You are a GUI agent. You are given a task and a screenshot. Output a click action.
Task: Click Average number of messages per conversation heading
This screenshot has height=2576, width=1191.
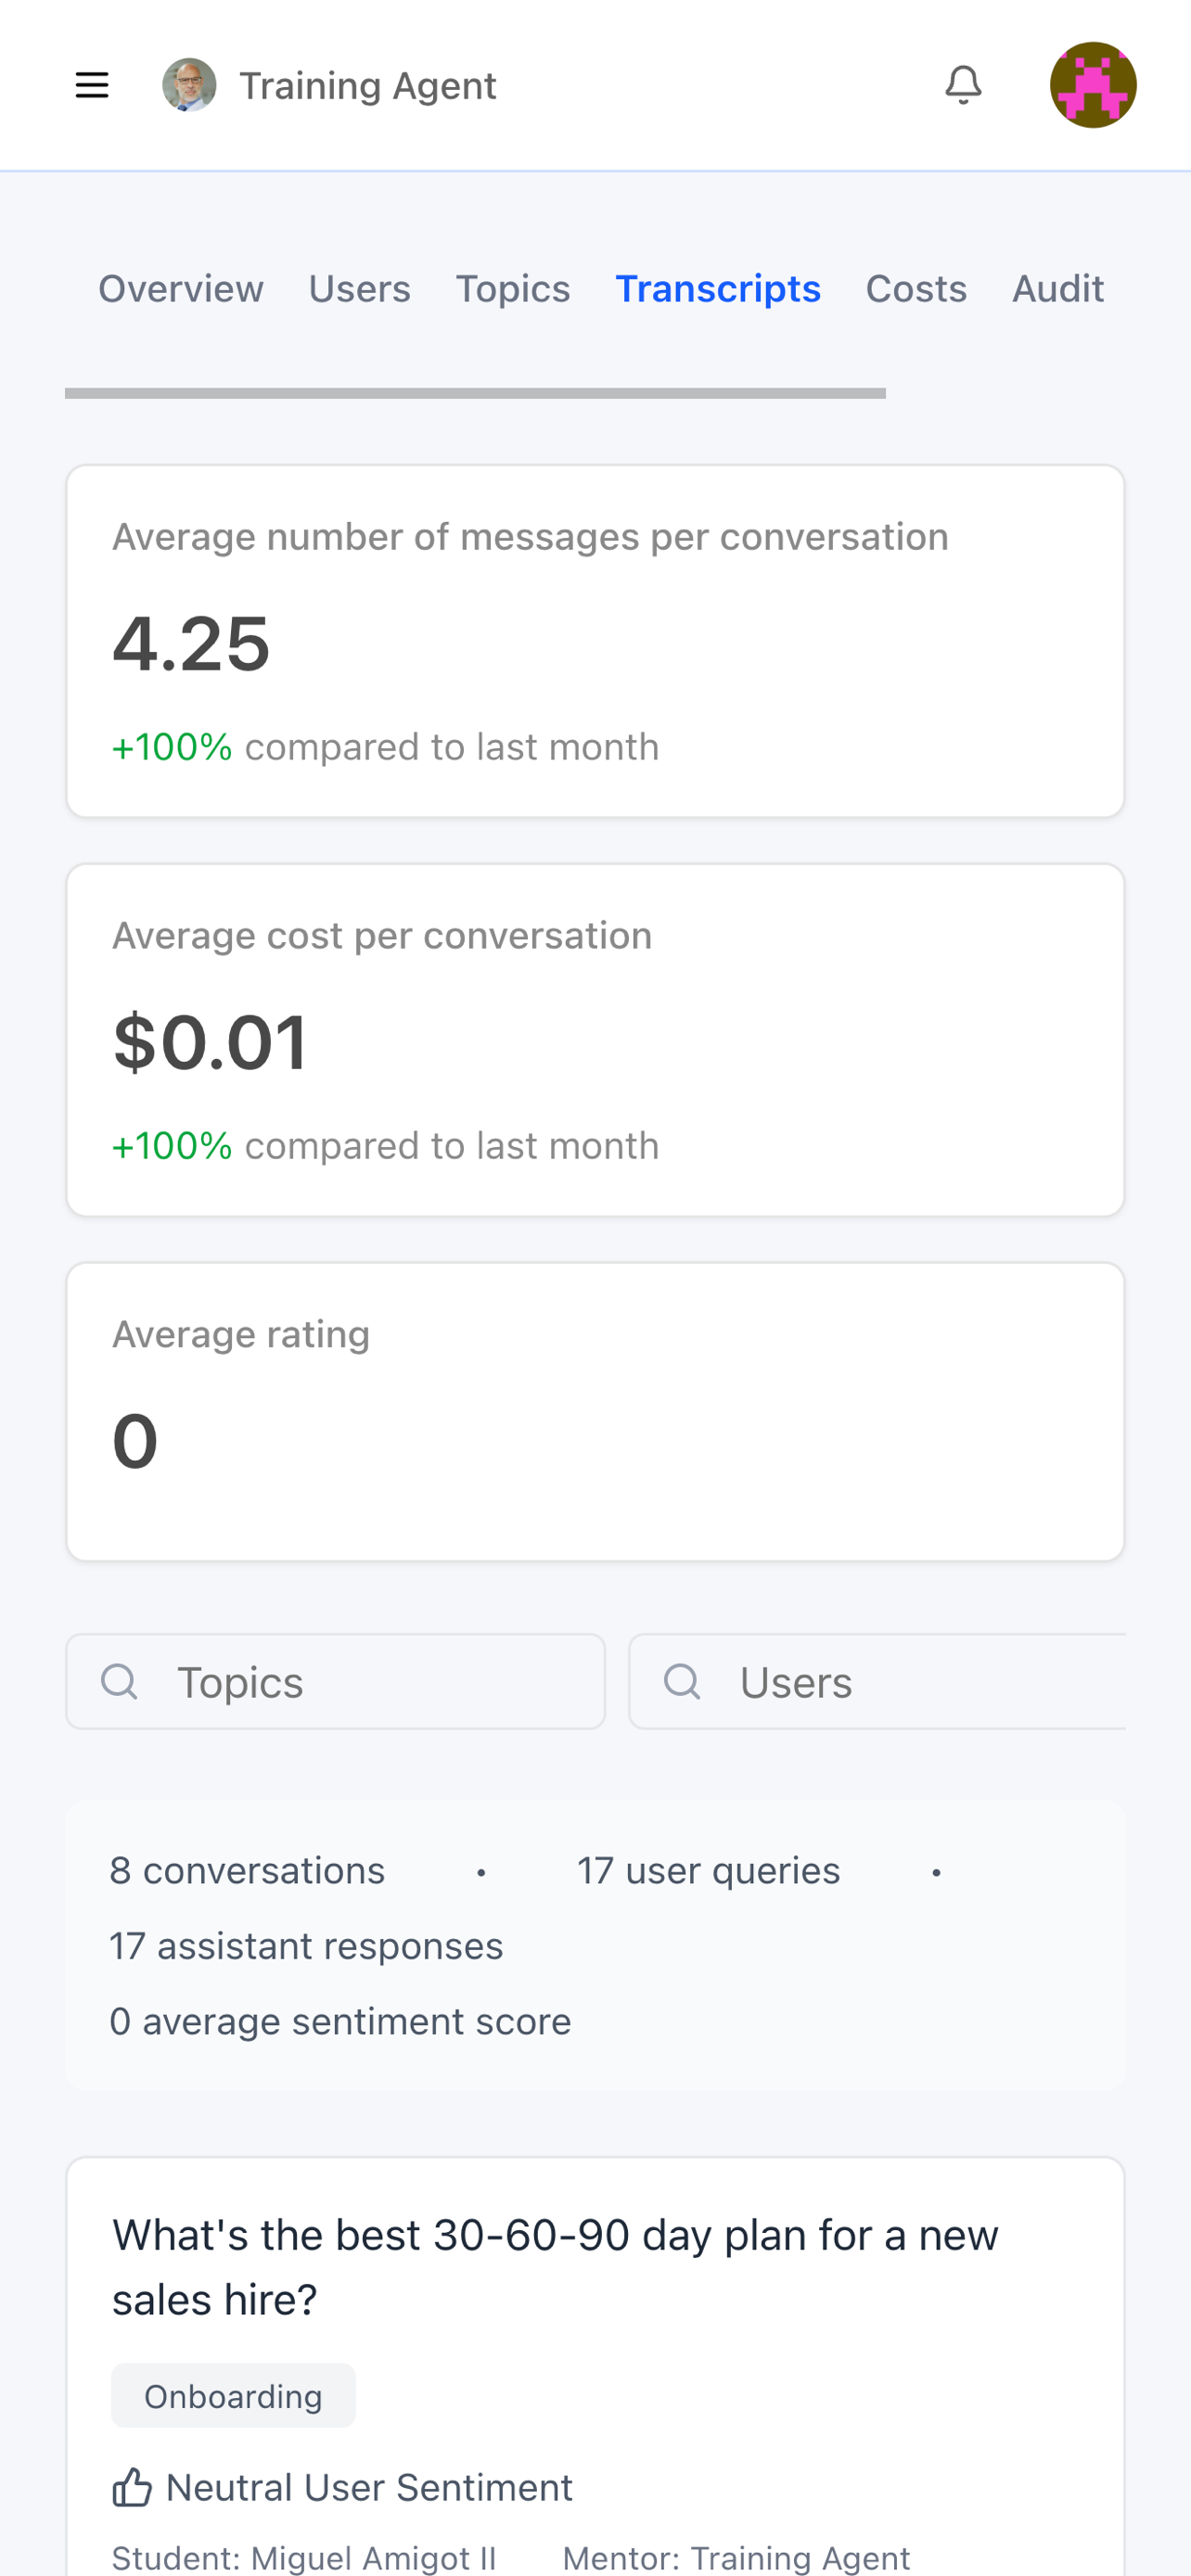tap(530, 537)
